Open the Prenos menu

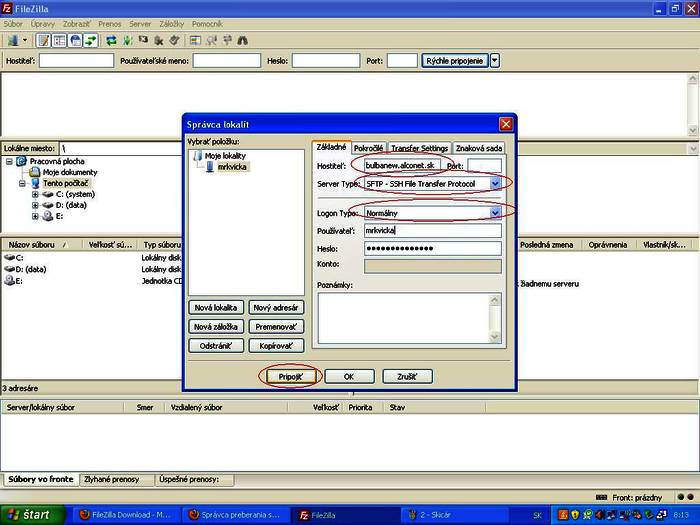coord(110,24)
